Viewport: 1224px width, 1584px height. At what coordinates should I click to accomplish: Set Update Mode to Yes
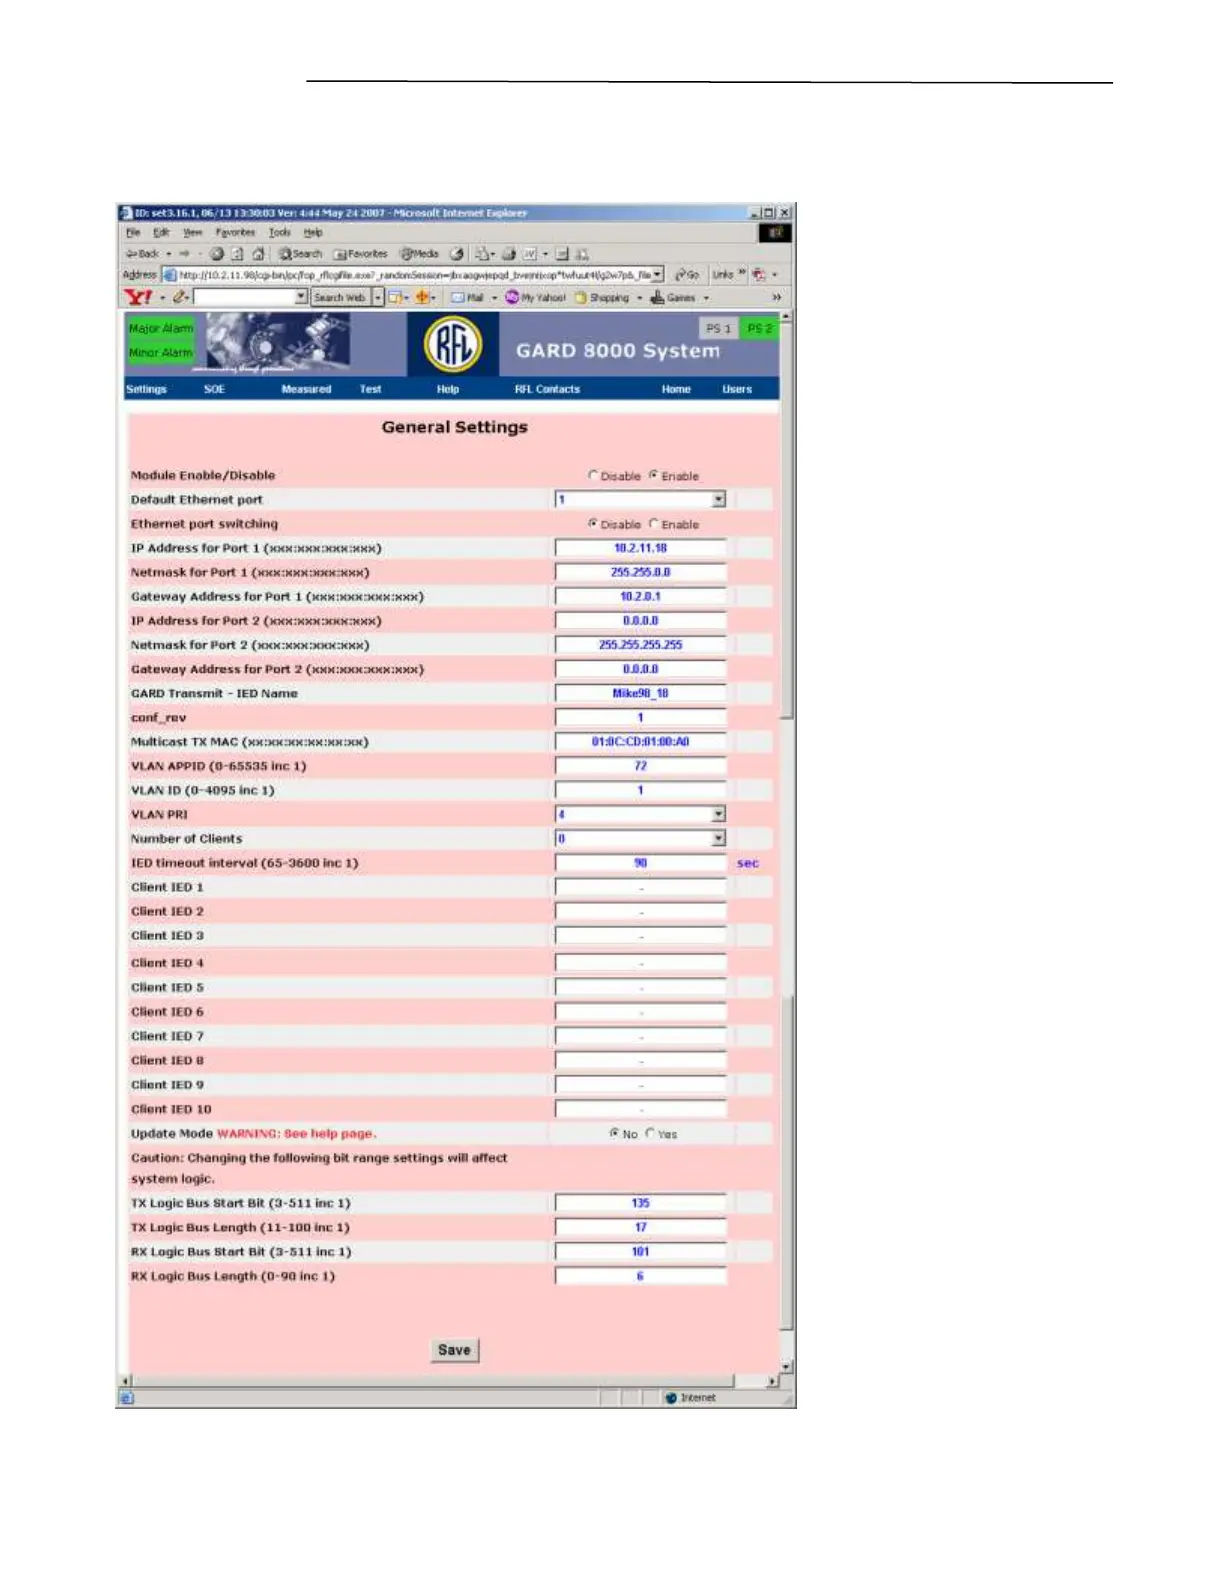pos(650,1133)
